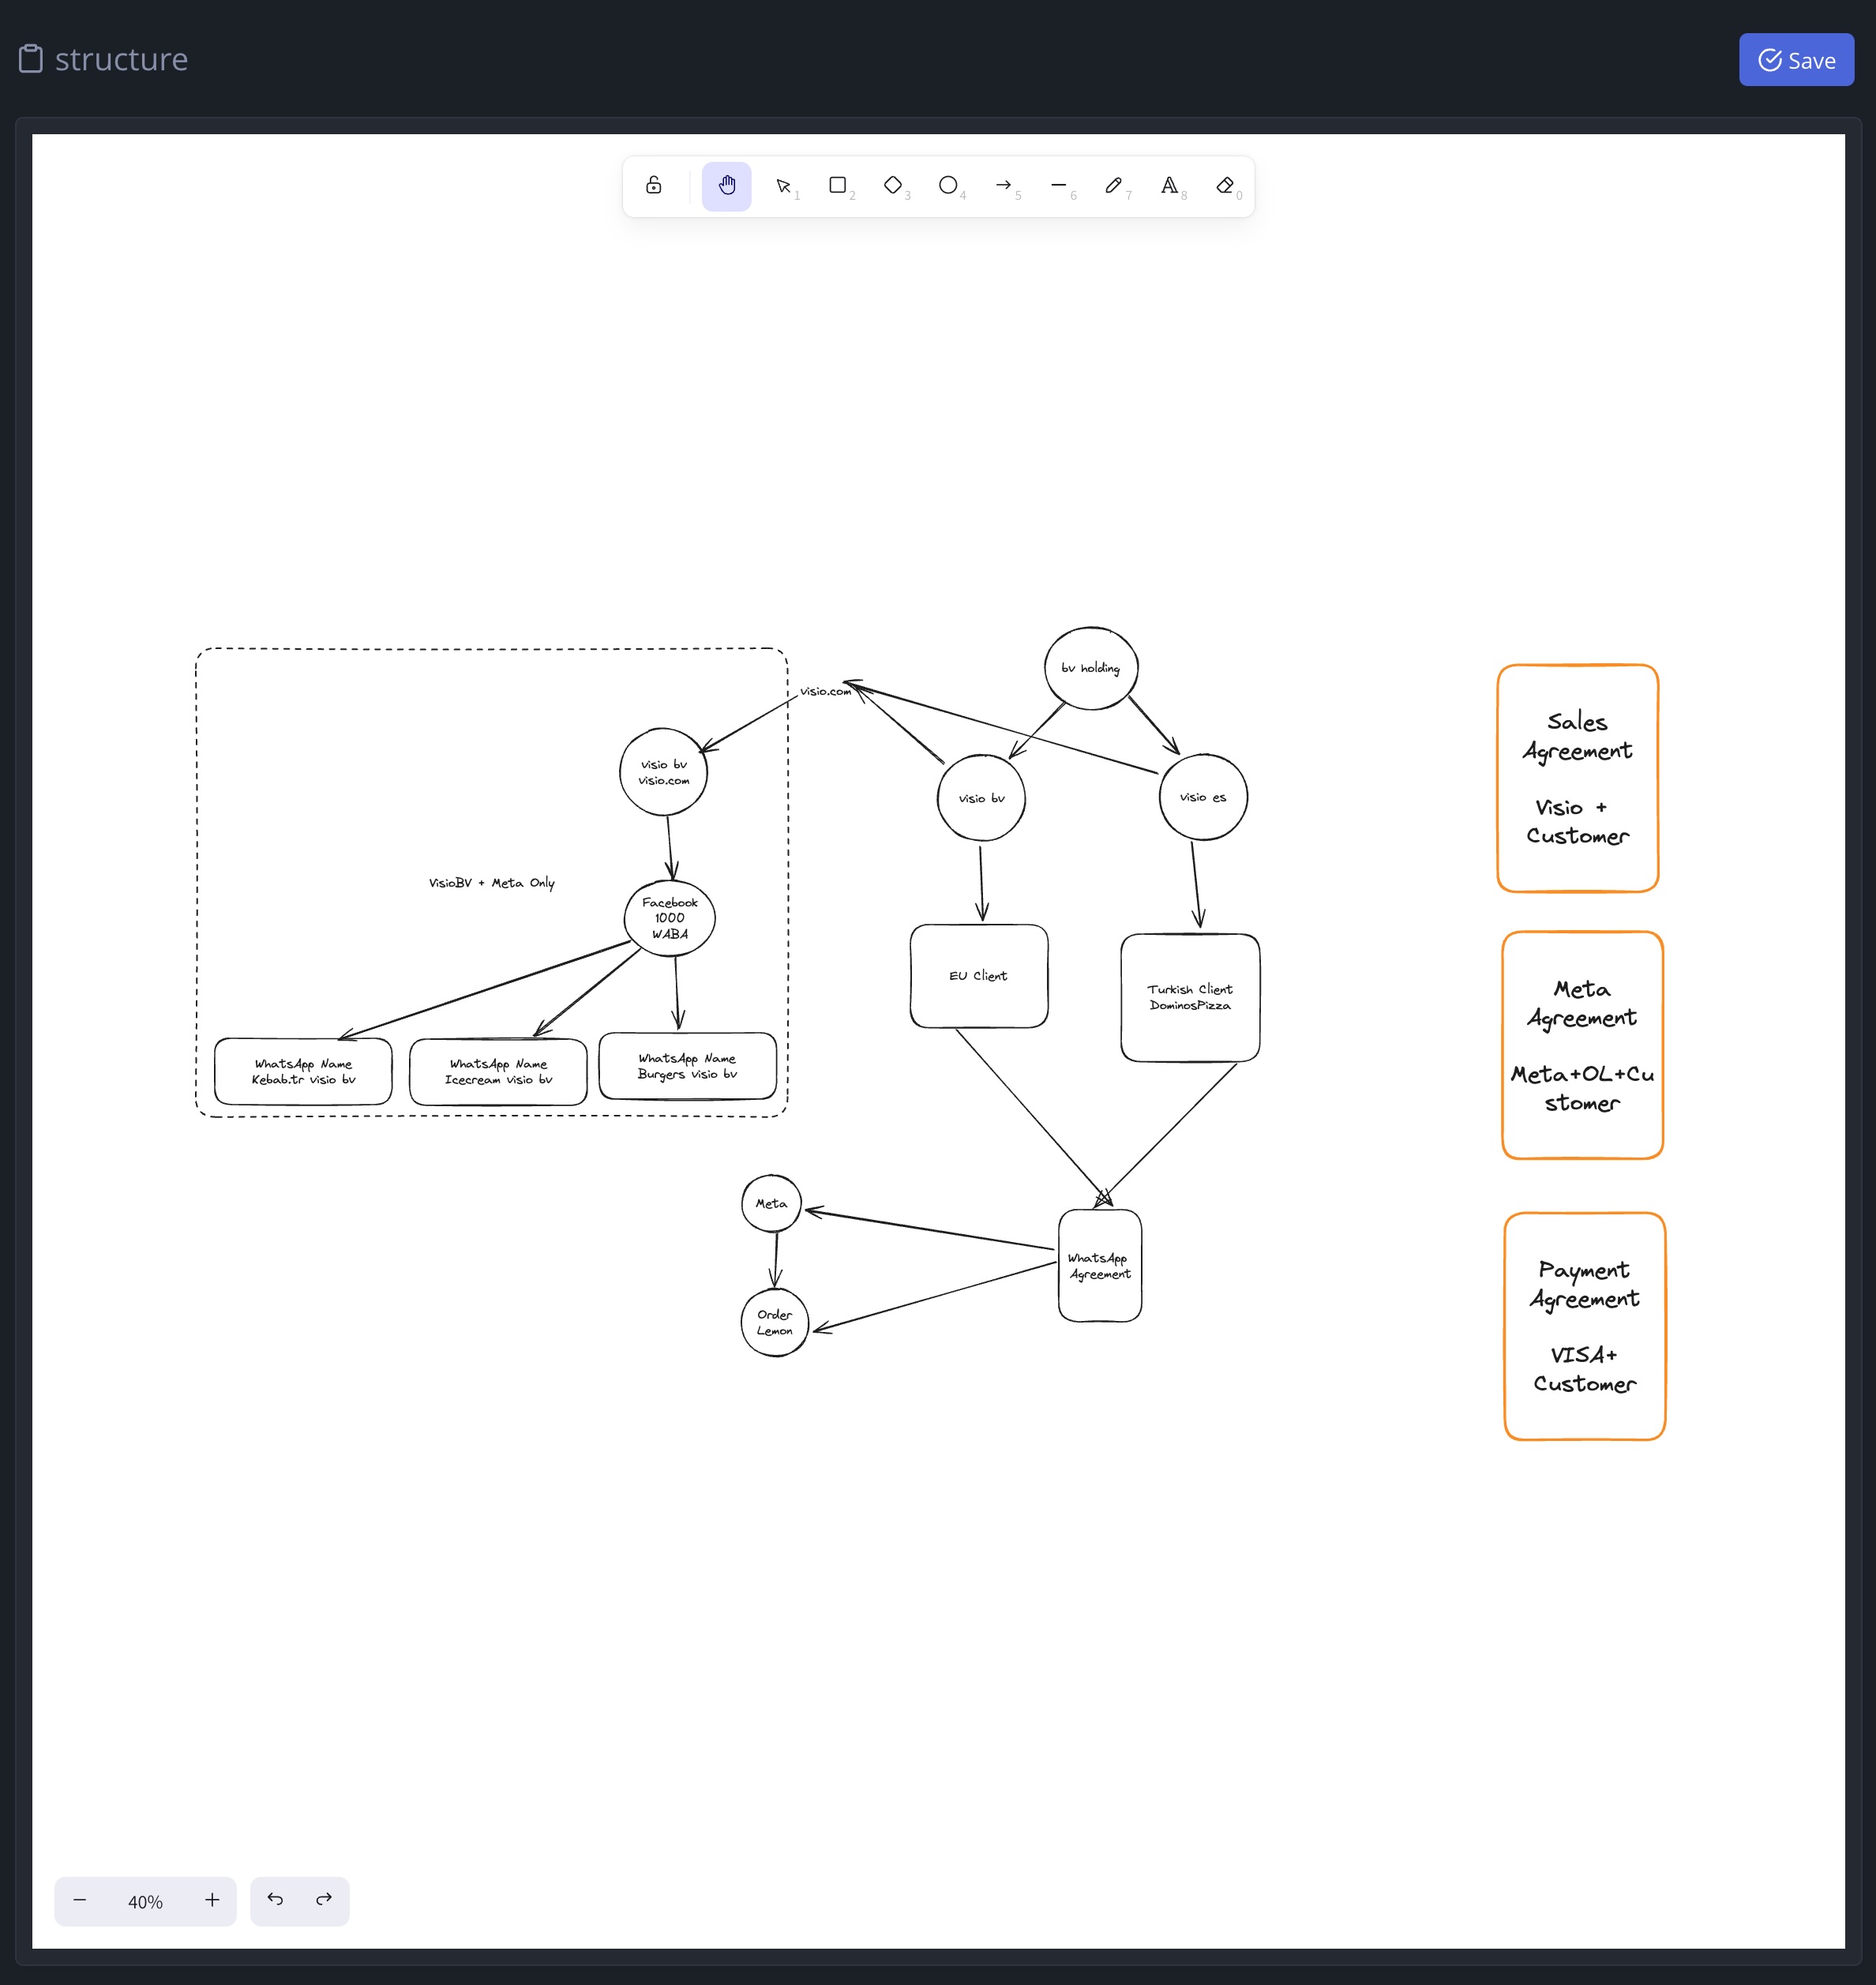
Task: Select the Hand pan tool
Action: (x=727, y=186)
